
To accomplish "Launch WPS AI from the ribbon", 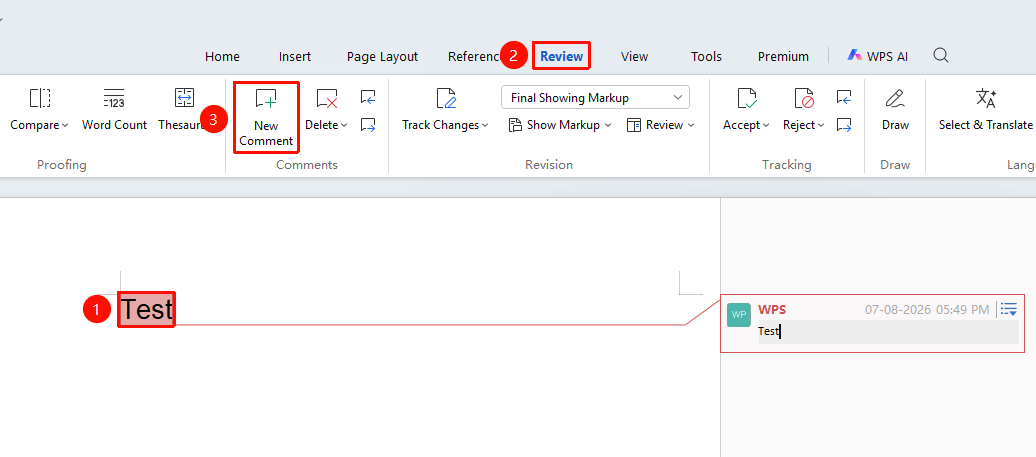I will click(x=877, y=56).
